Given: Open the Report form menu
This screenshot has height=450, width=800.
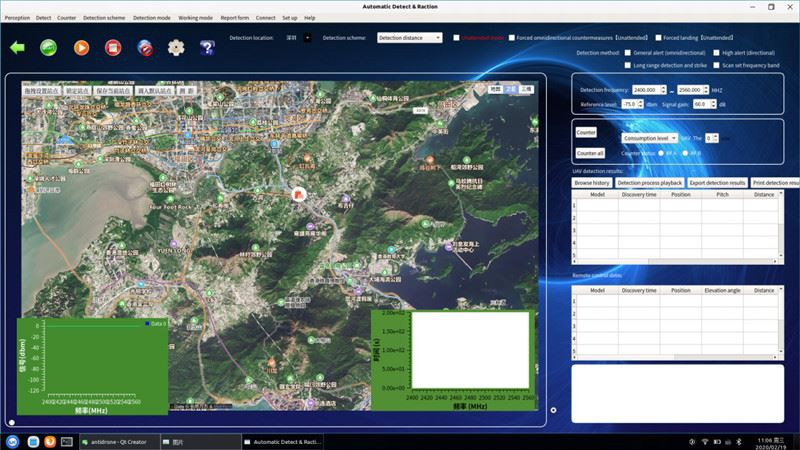Looking at the screenshot, I should [235, 17].
